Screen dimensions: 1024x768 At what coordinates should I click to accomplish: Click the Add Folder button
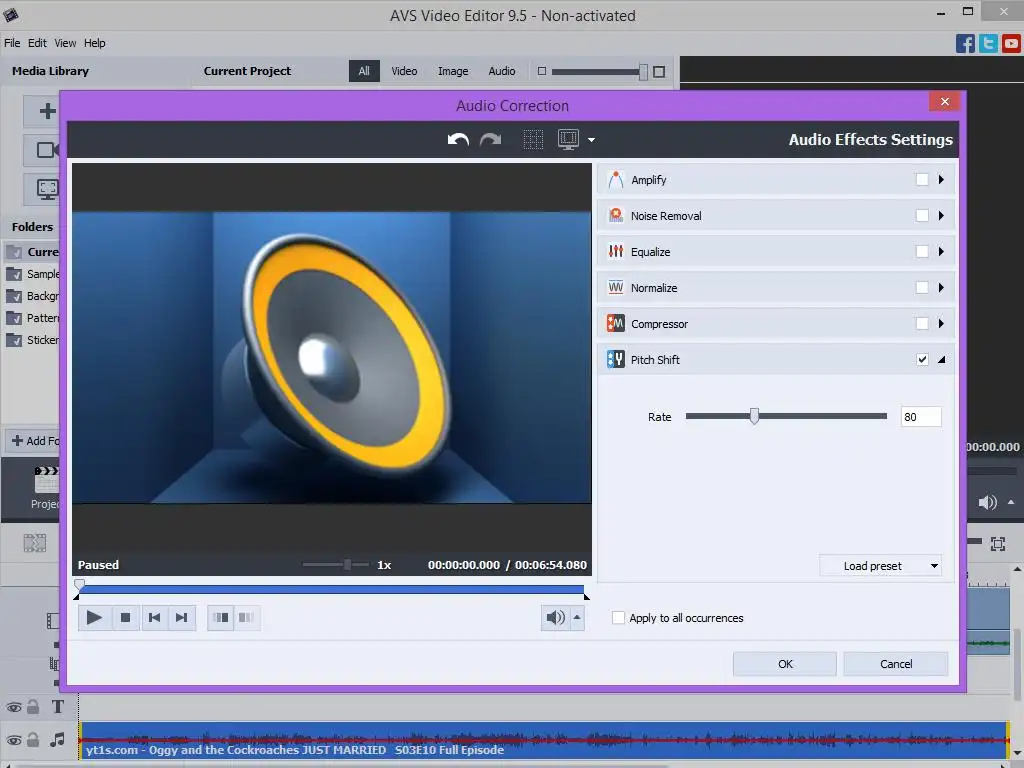click(33, 441)
